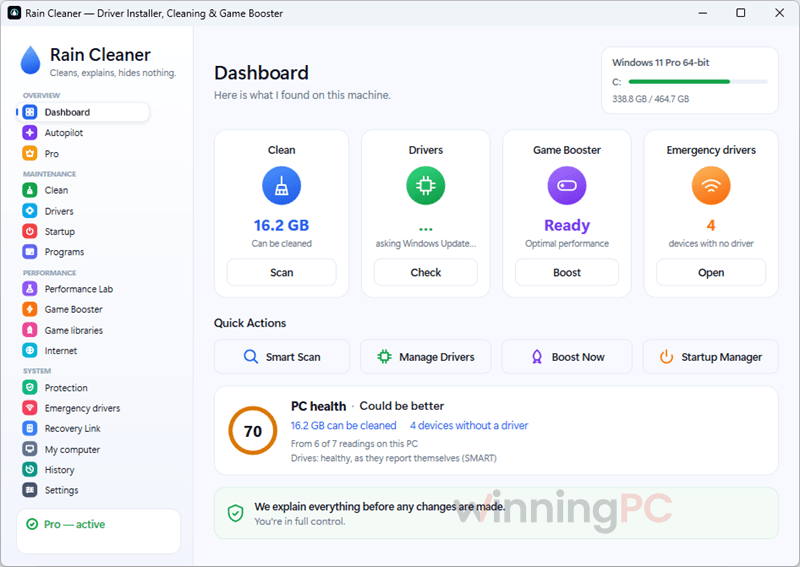800x567 pixels.
Task: Click the 'Could be better' health label
Action: (402, 406)
